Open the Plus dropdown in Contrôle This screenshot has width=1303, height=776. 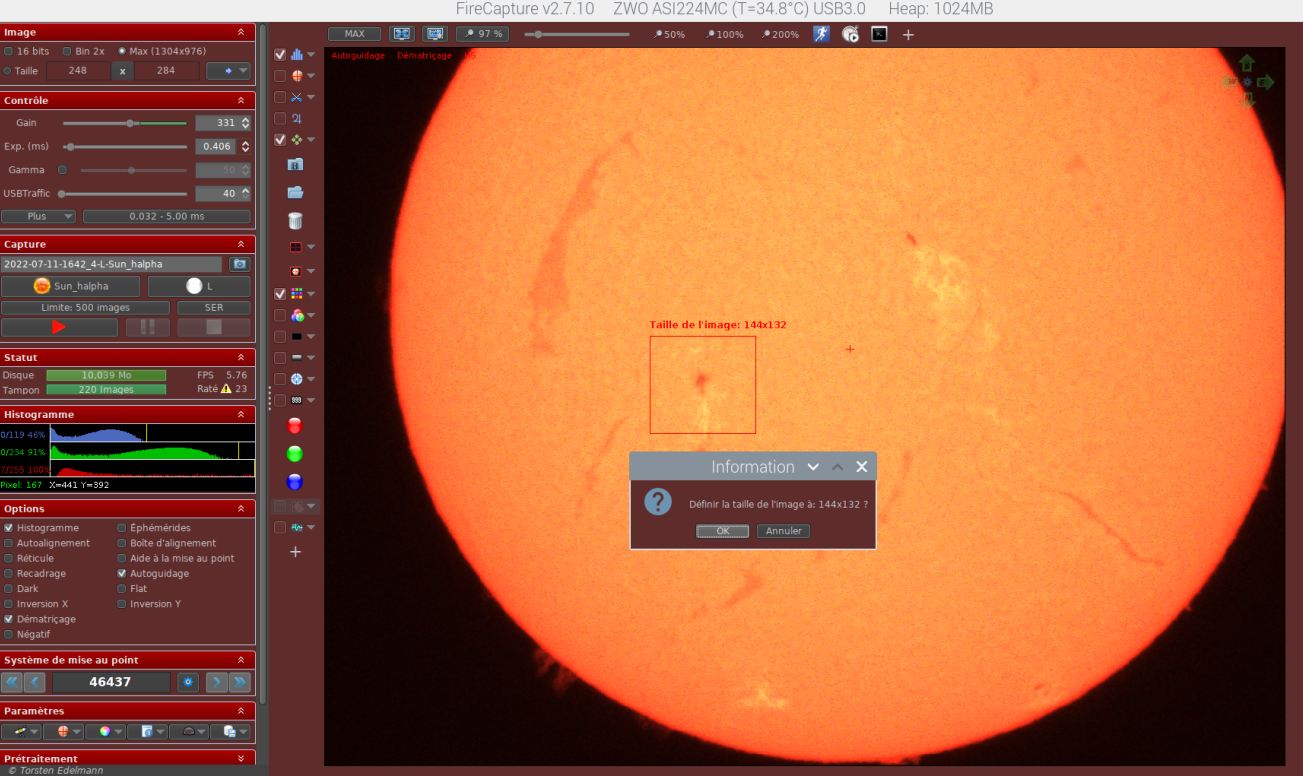pyautogui.click(x=38, y=216)
